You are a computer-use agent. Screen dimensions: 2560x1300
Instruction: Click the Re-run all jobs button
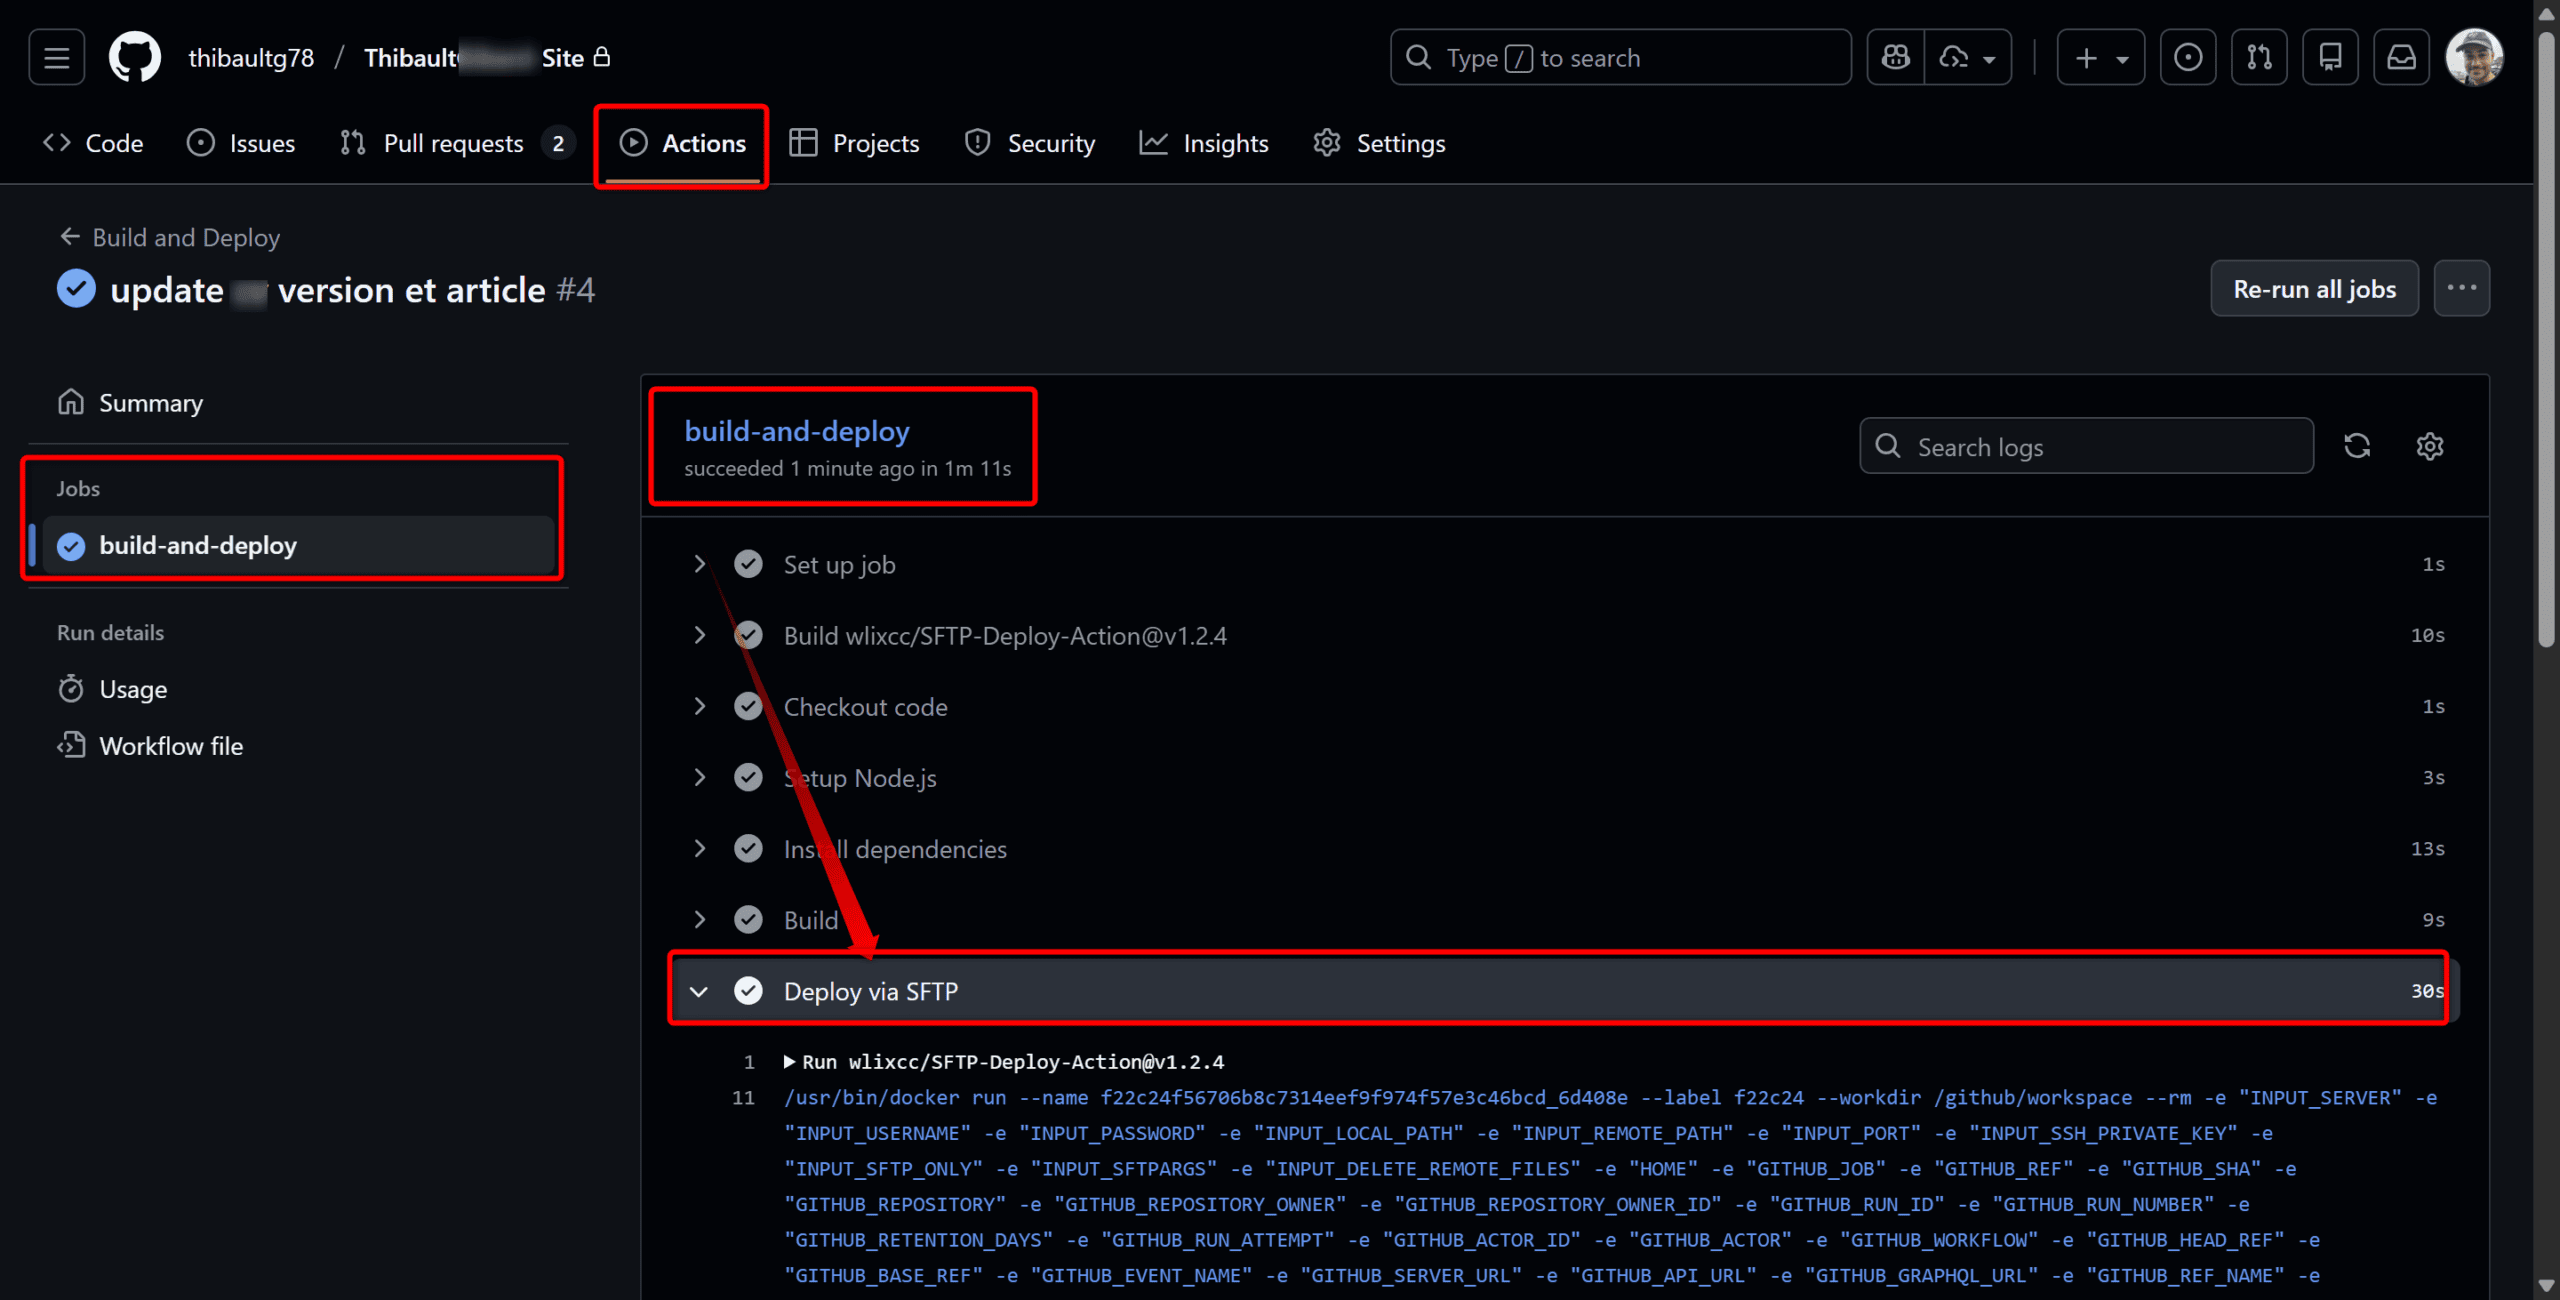[2313, 289]
